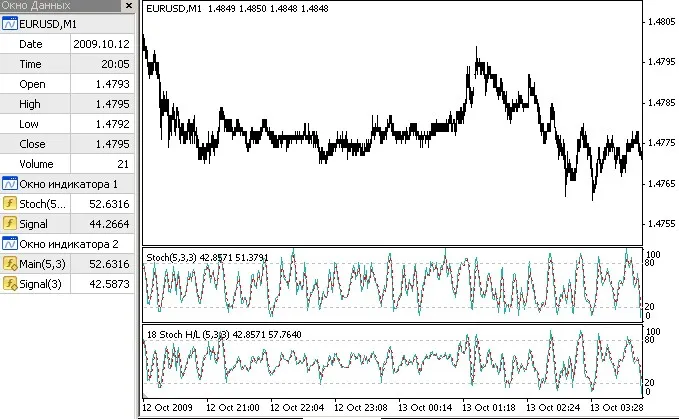The image size is (679, 419).
Task: Select the Time value 20:05
Action: pyautogui.click(x=99, y=64)
